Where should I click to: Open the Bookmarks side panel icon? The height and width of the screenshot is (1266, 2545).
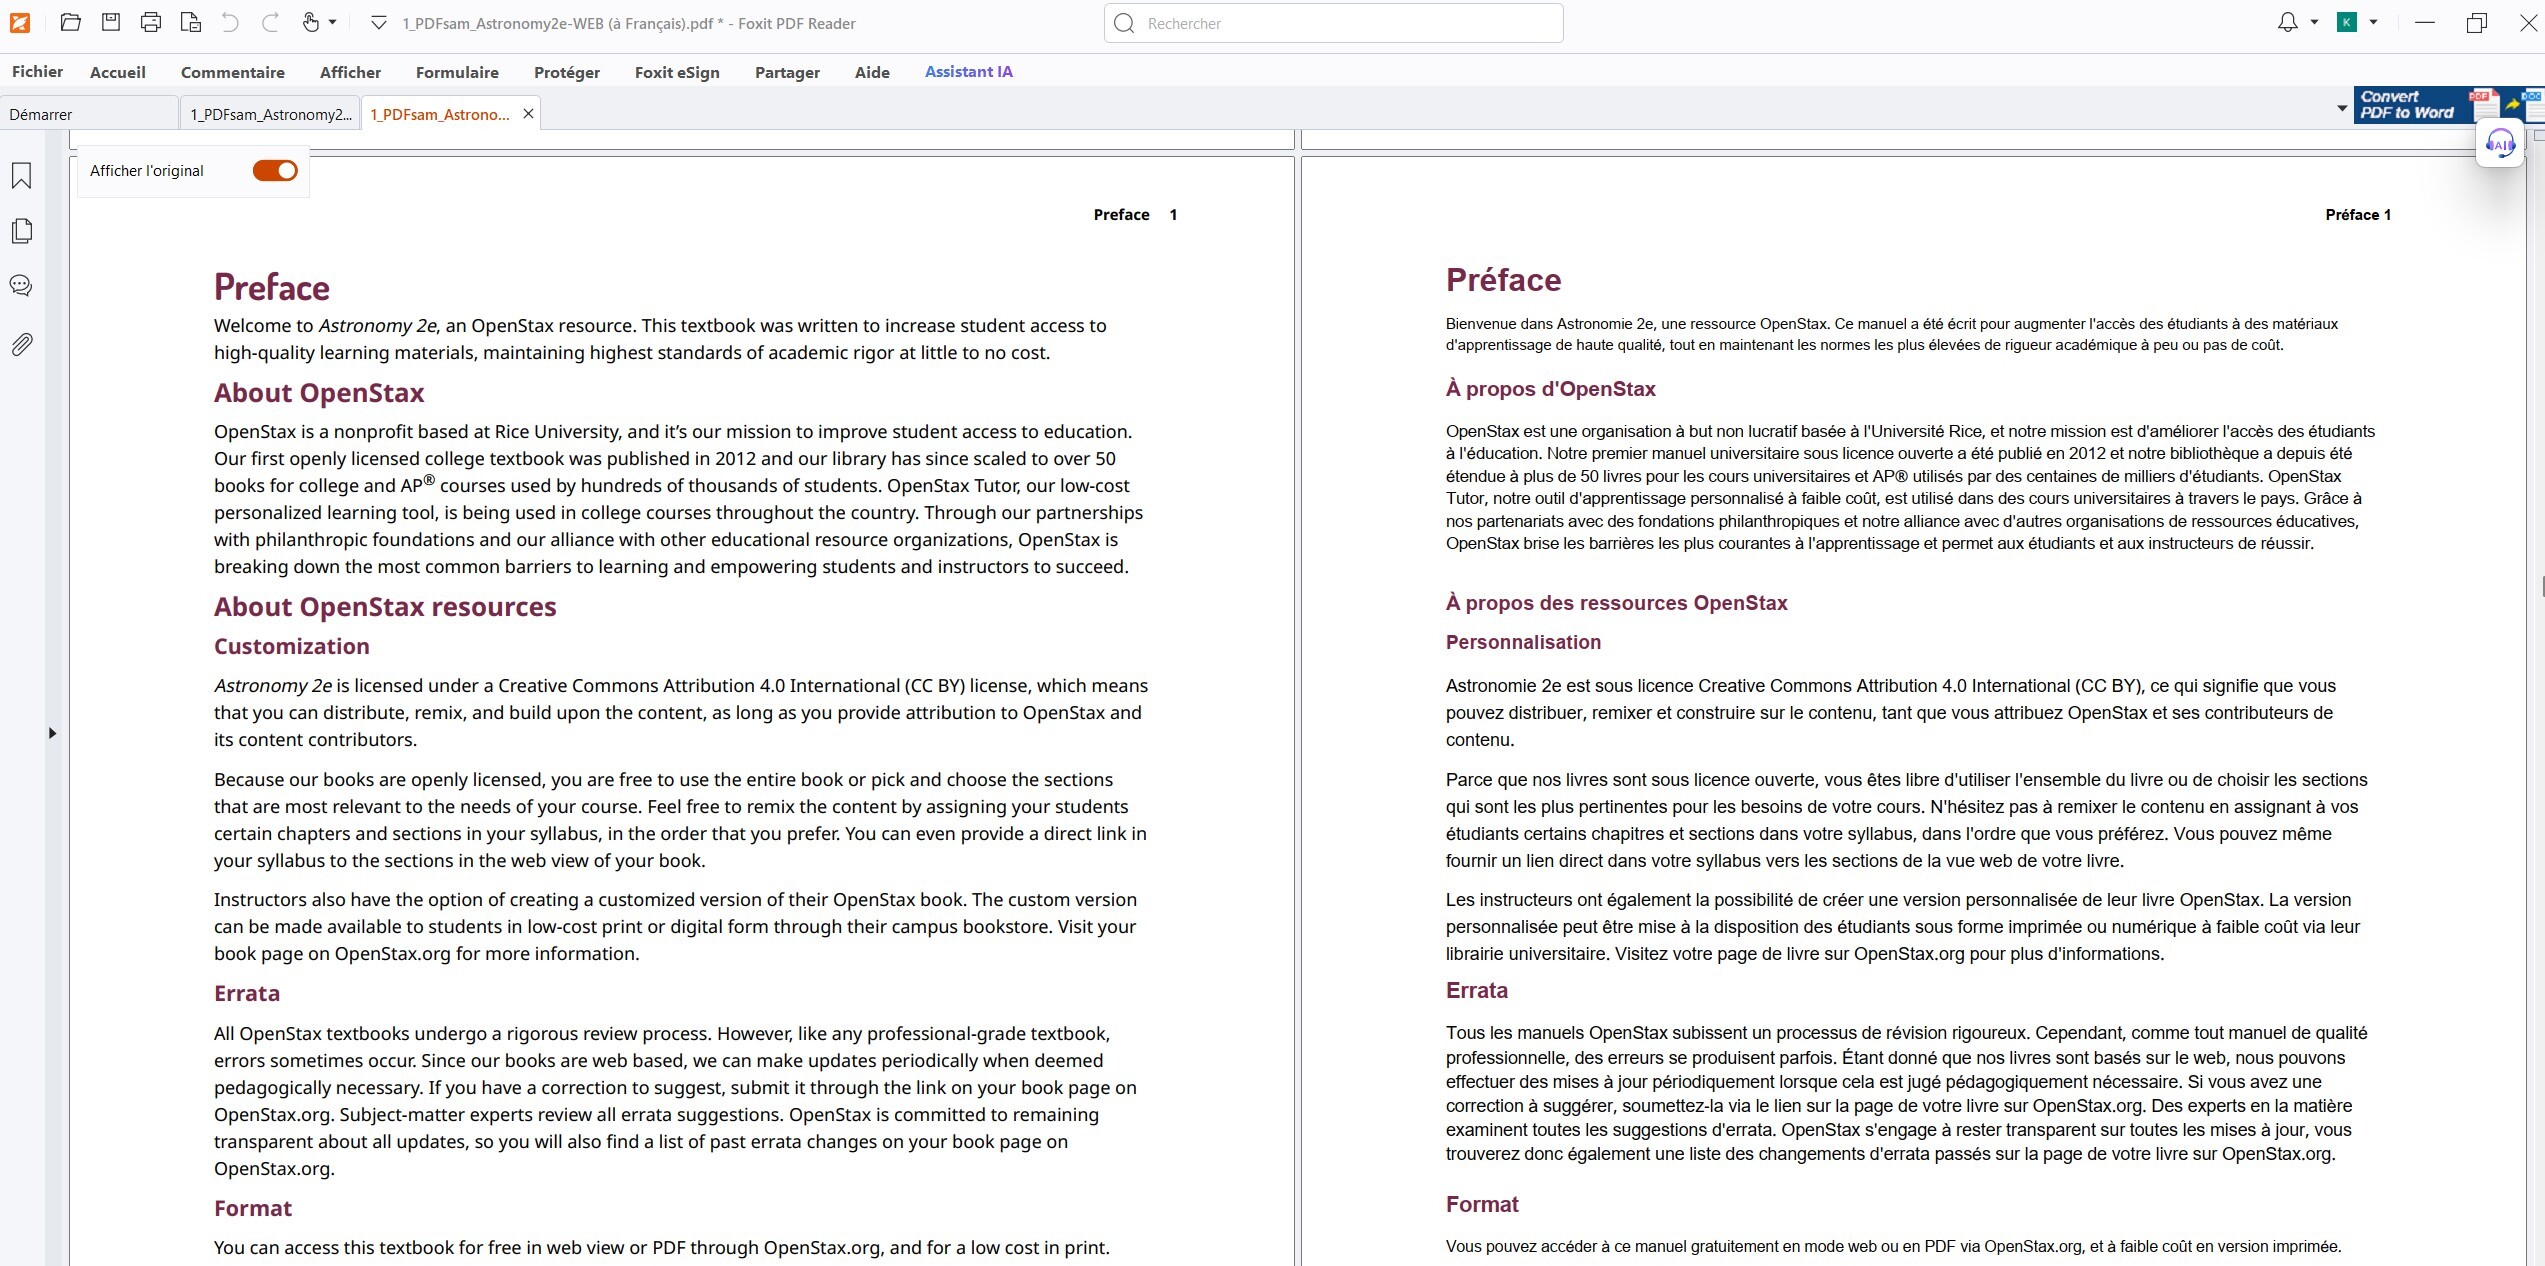pos(21,176)
